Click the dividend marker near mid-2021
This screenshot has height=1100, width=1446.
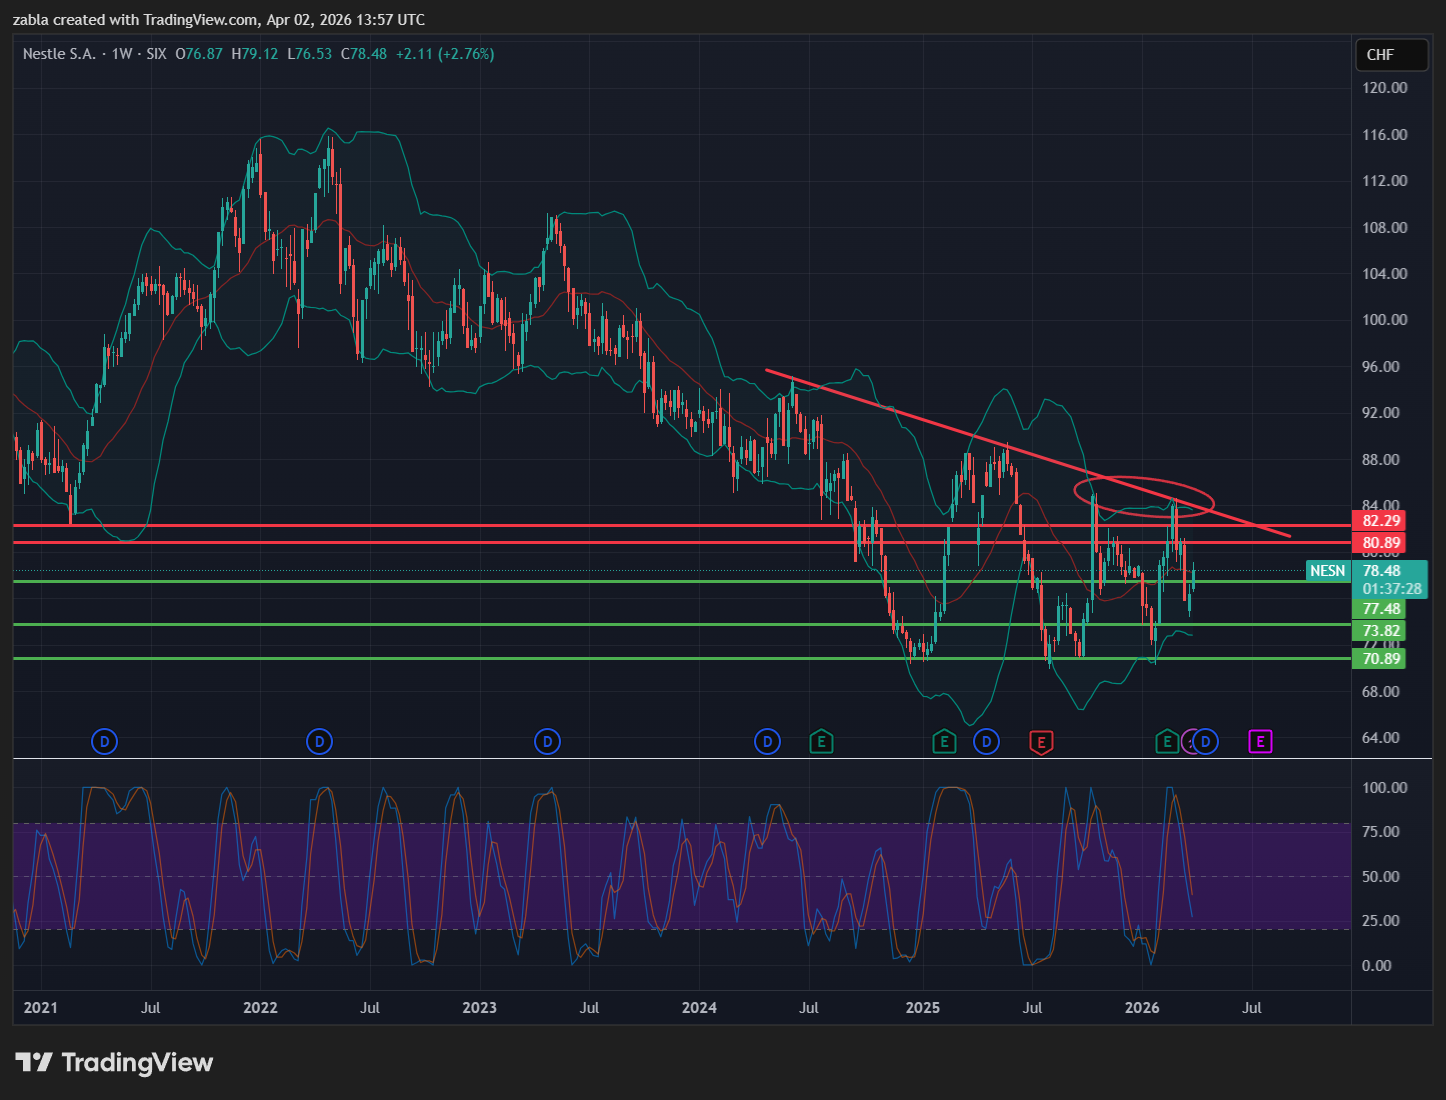[104, 742]
